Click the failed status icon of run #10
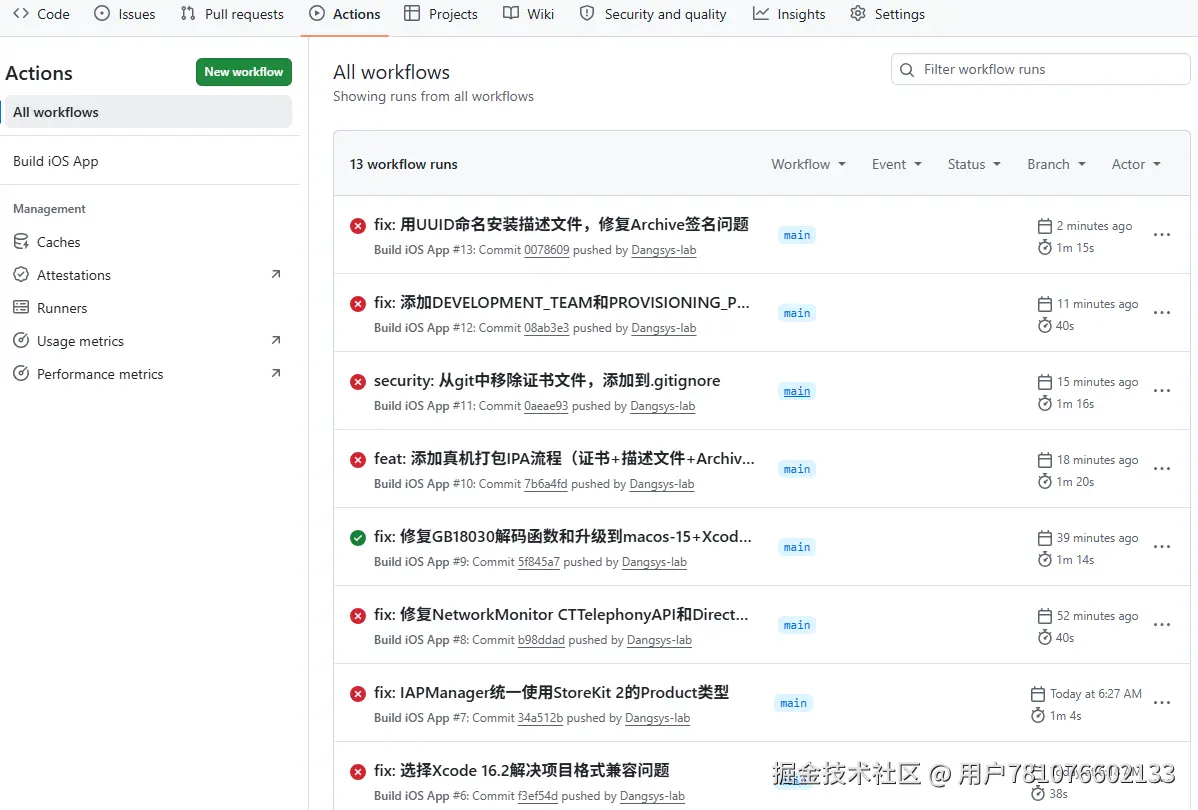Viewport: 1198px width, 810px height. 358,459
